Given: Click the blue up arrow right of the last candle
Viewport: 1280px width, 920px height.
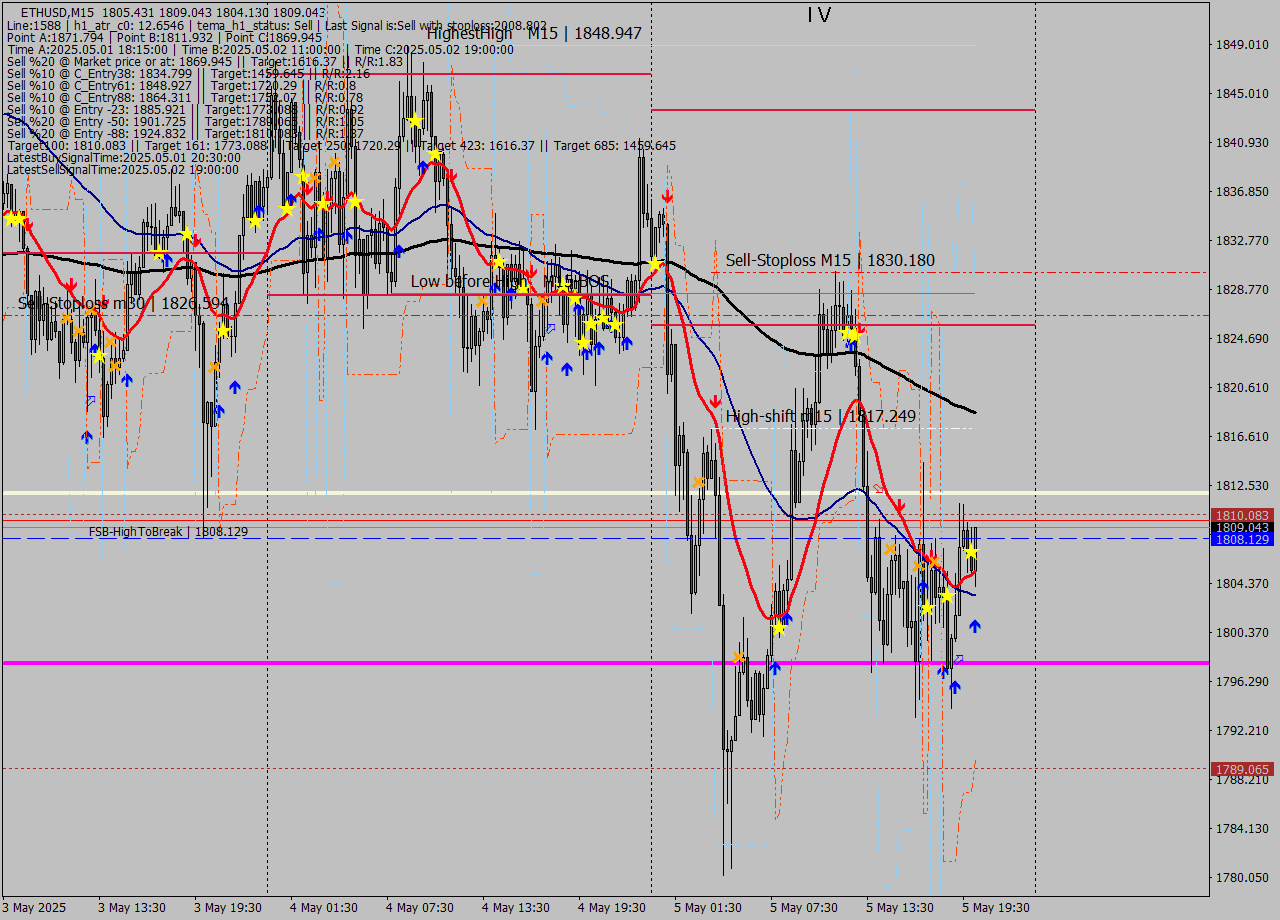Looking at the screenshot, I should [975, 626].
